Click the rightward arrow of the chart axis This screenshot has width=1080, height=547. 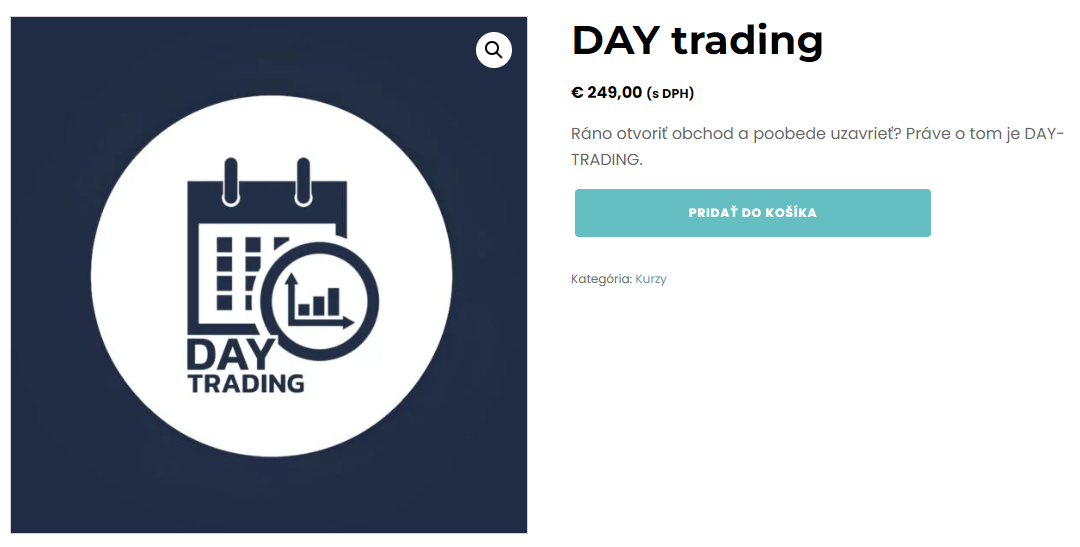click(x=348, y=322)
